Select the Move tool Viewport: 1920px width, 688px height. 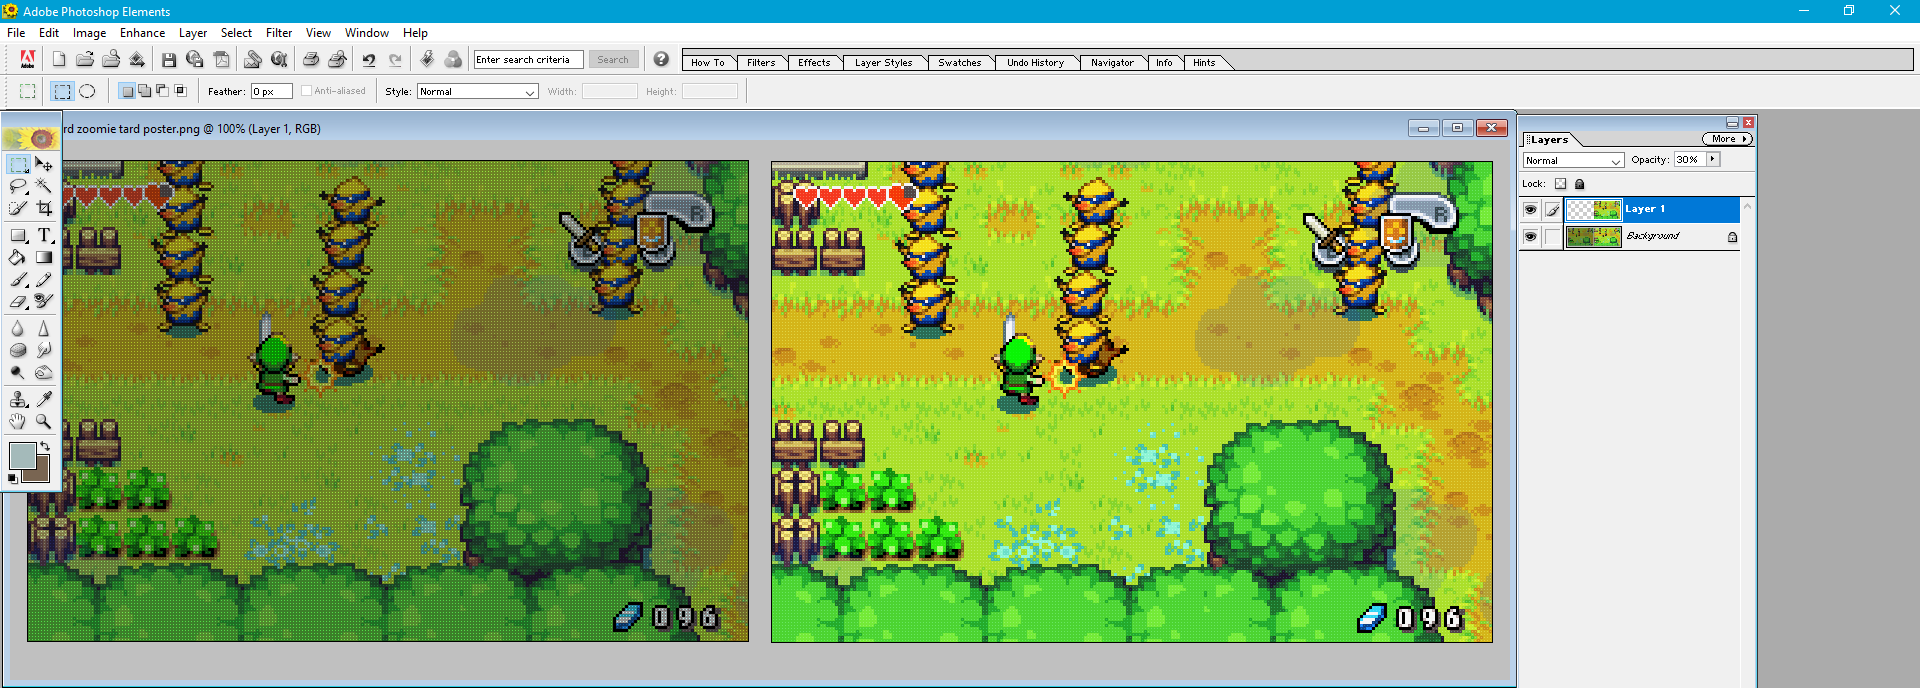[x=44, y=164]
